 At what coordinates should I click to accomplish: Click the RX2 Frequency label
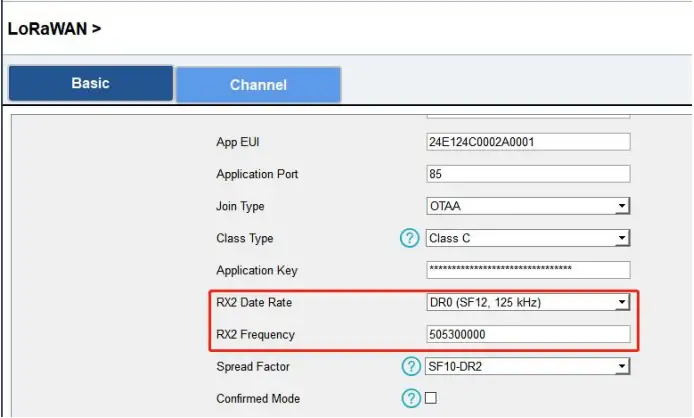(255, 335)
